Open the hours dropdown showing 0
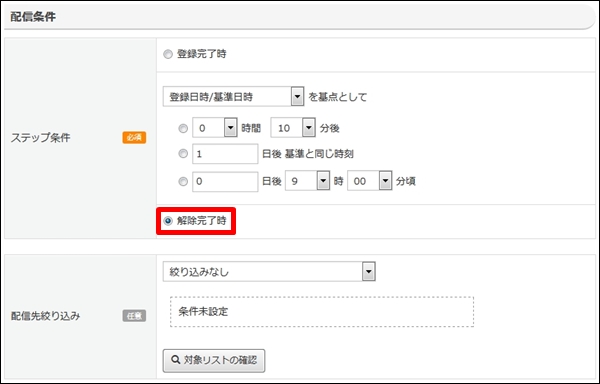This screenshot has width=600, height=384. pyautogui.click(x=215, y=128)
